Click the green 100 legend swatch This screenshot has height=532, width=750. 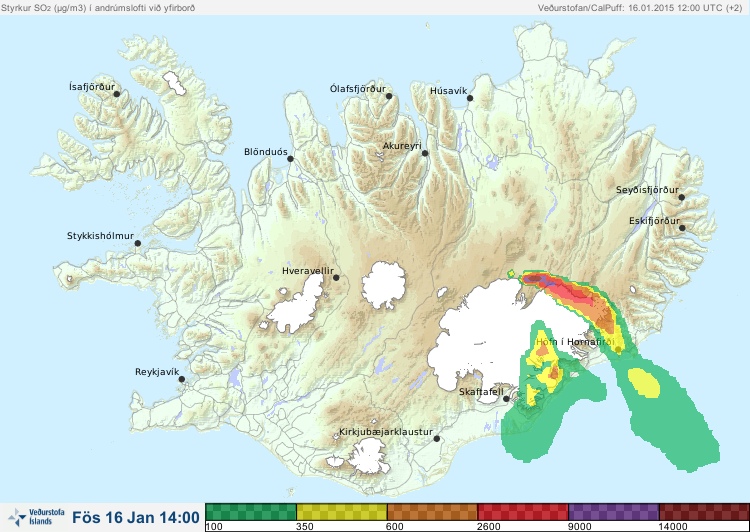click(x=251, y=512)
